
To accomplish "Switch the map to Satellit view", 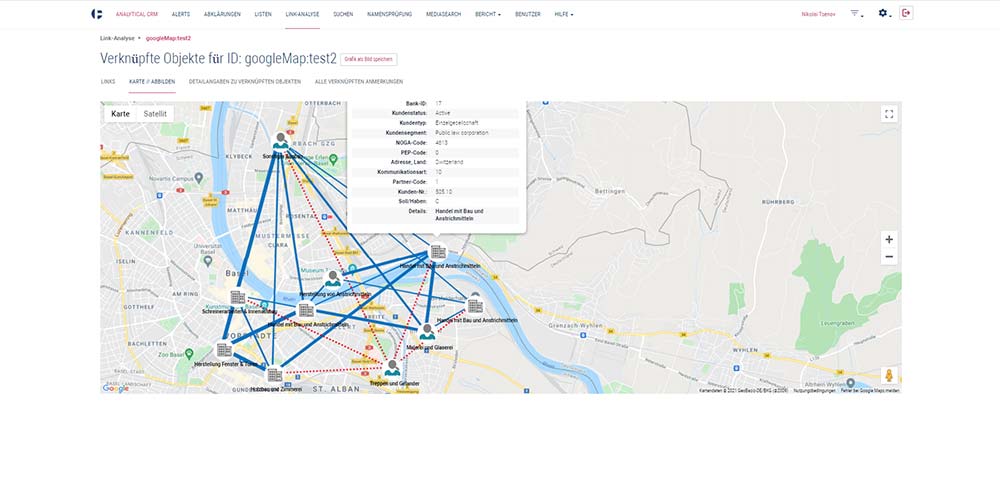I will (155, 114).
